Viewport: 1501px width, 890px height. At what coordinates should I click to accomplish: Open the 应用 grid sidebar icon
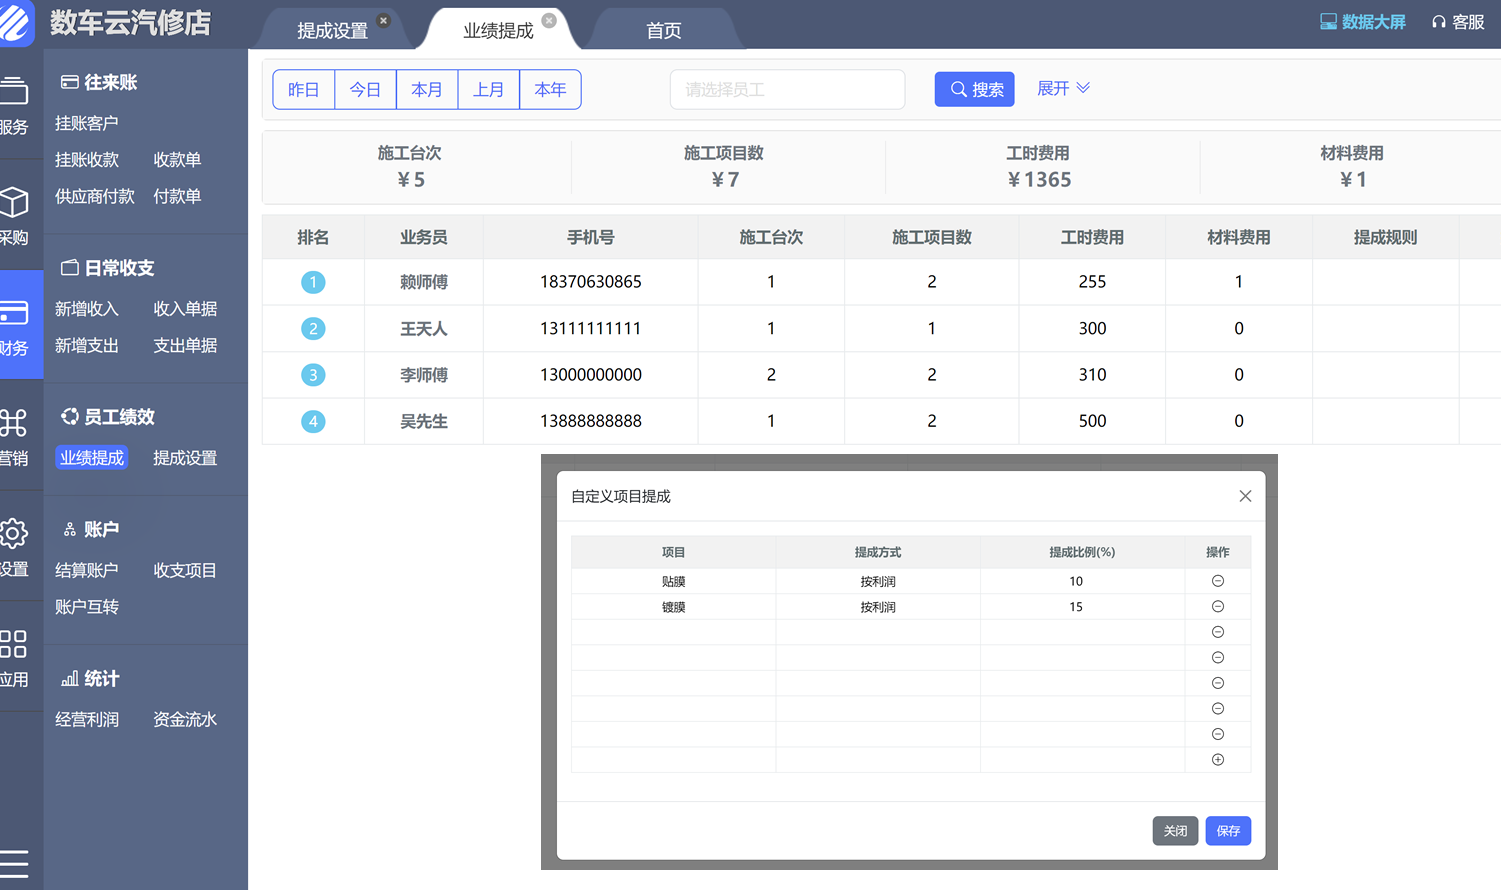pyautogui.click(x=14, y=644)
